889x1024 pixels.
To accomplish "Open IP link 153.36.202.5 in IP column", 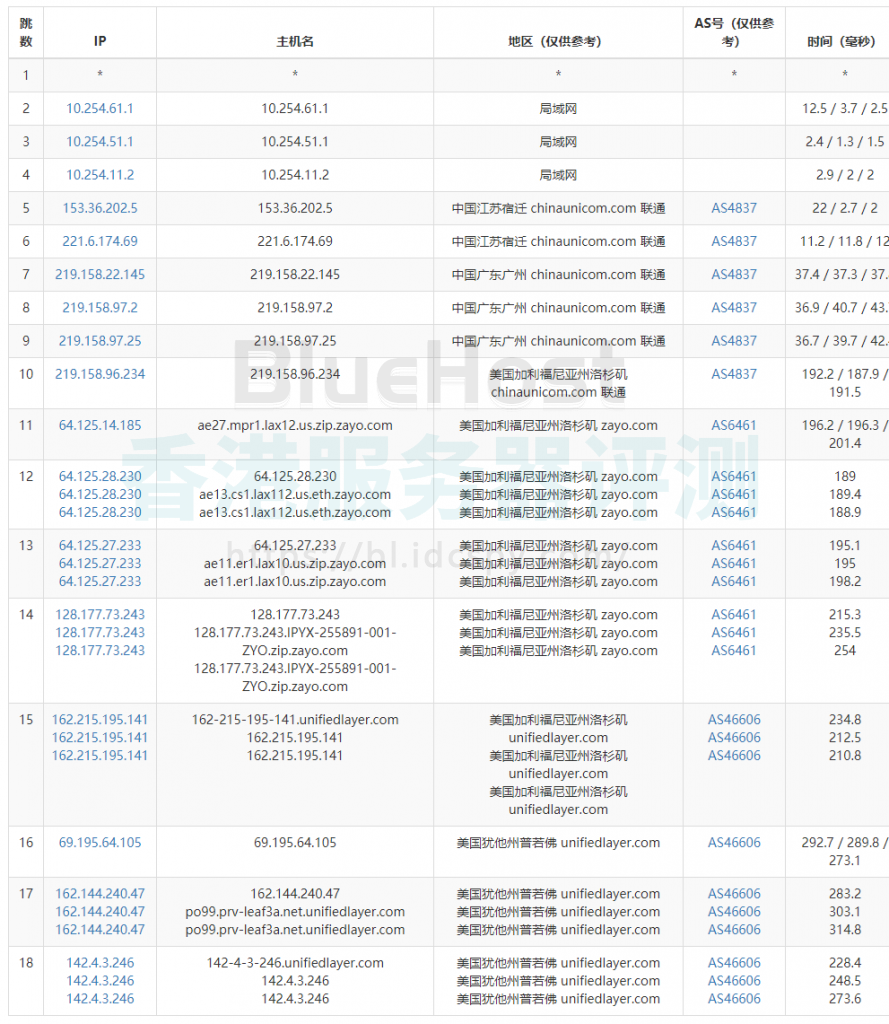I will coord(100,208).
